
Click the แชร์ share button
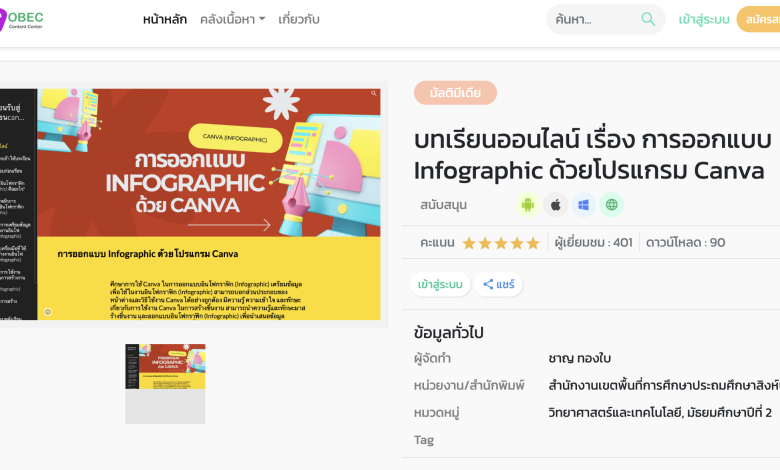pos(498,284)
